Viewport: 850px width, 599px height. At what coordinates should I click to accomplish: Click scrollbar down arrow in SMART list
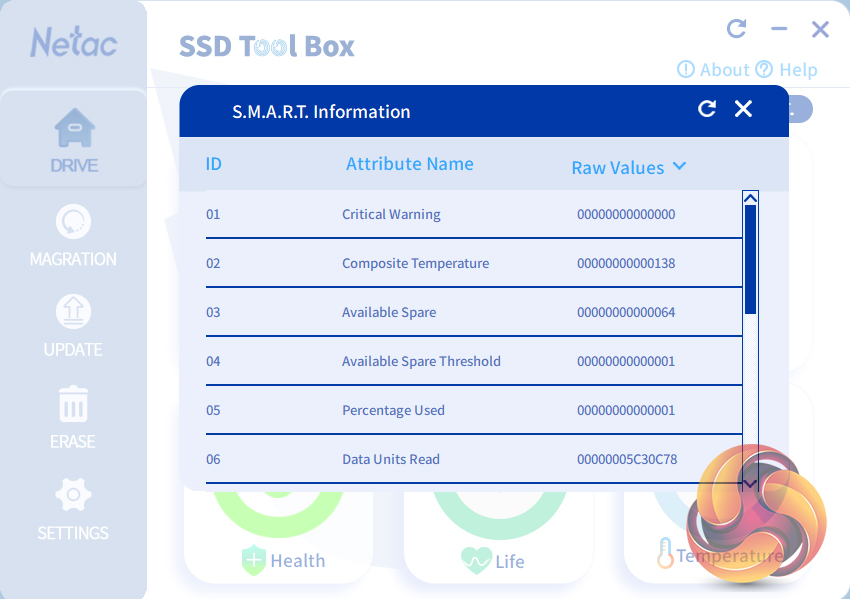coord(750,484)
